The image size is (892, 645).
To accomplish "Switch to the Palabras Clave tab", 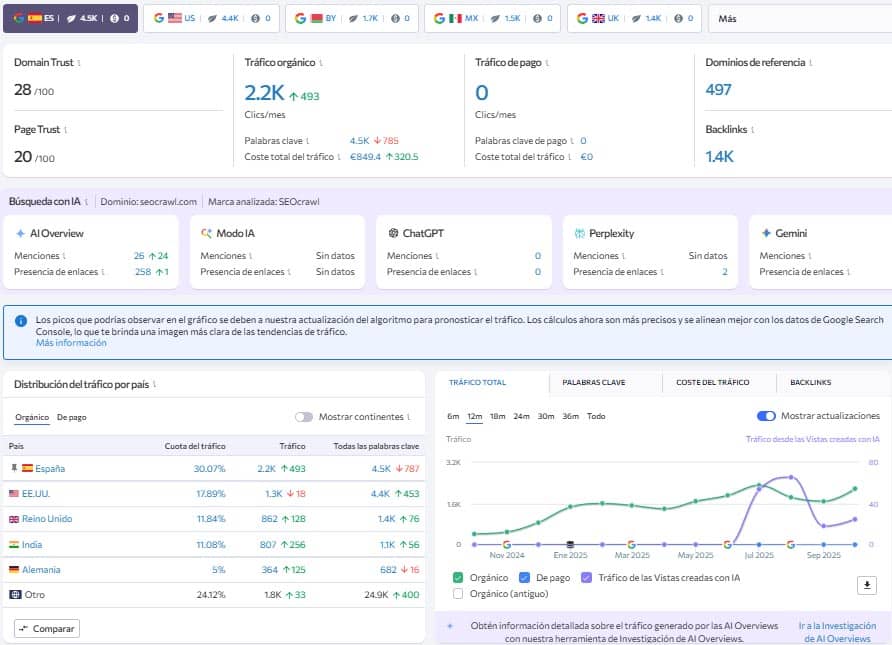I will (594, 382).
